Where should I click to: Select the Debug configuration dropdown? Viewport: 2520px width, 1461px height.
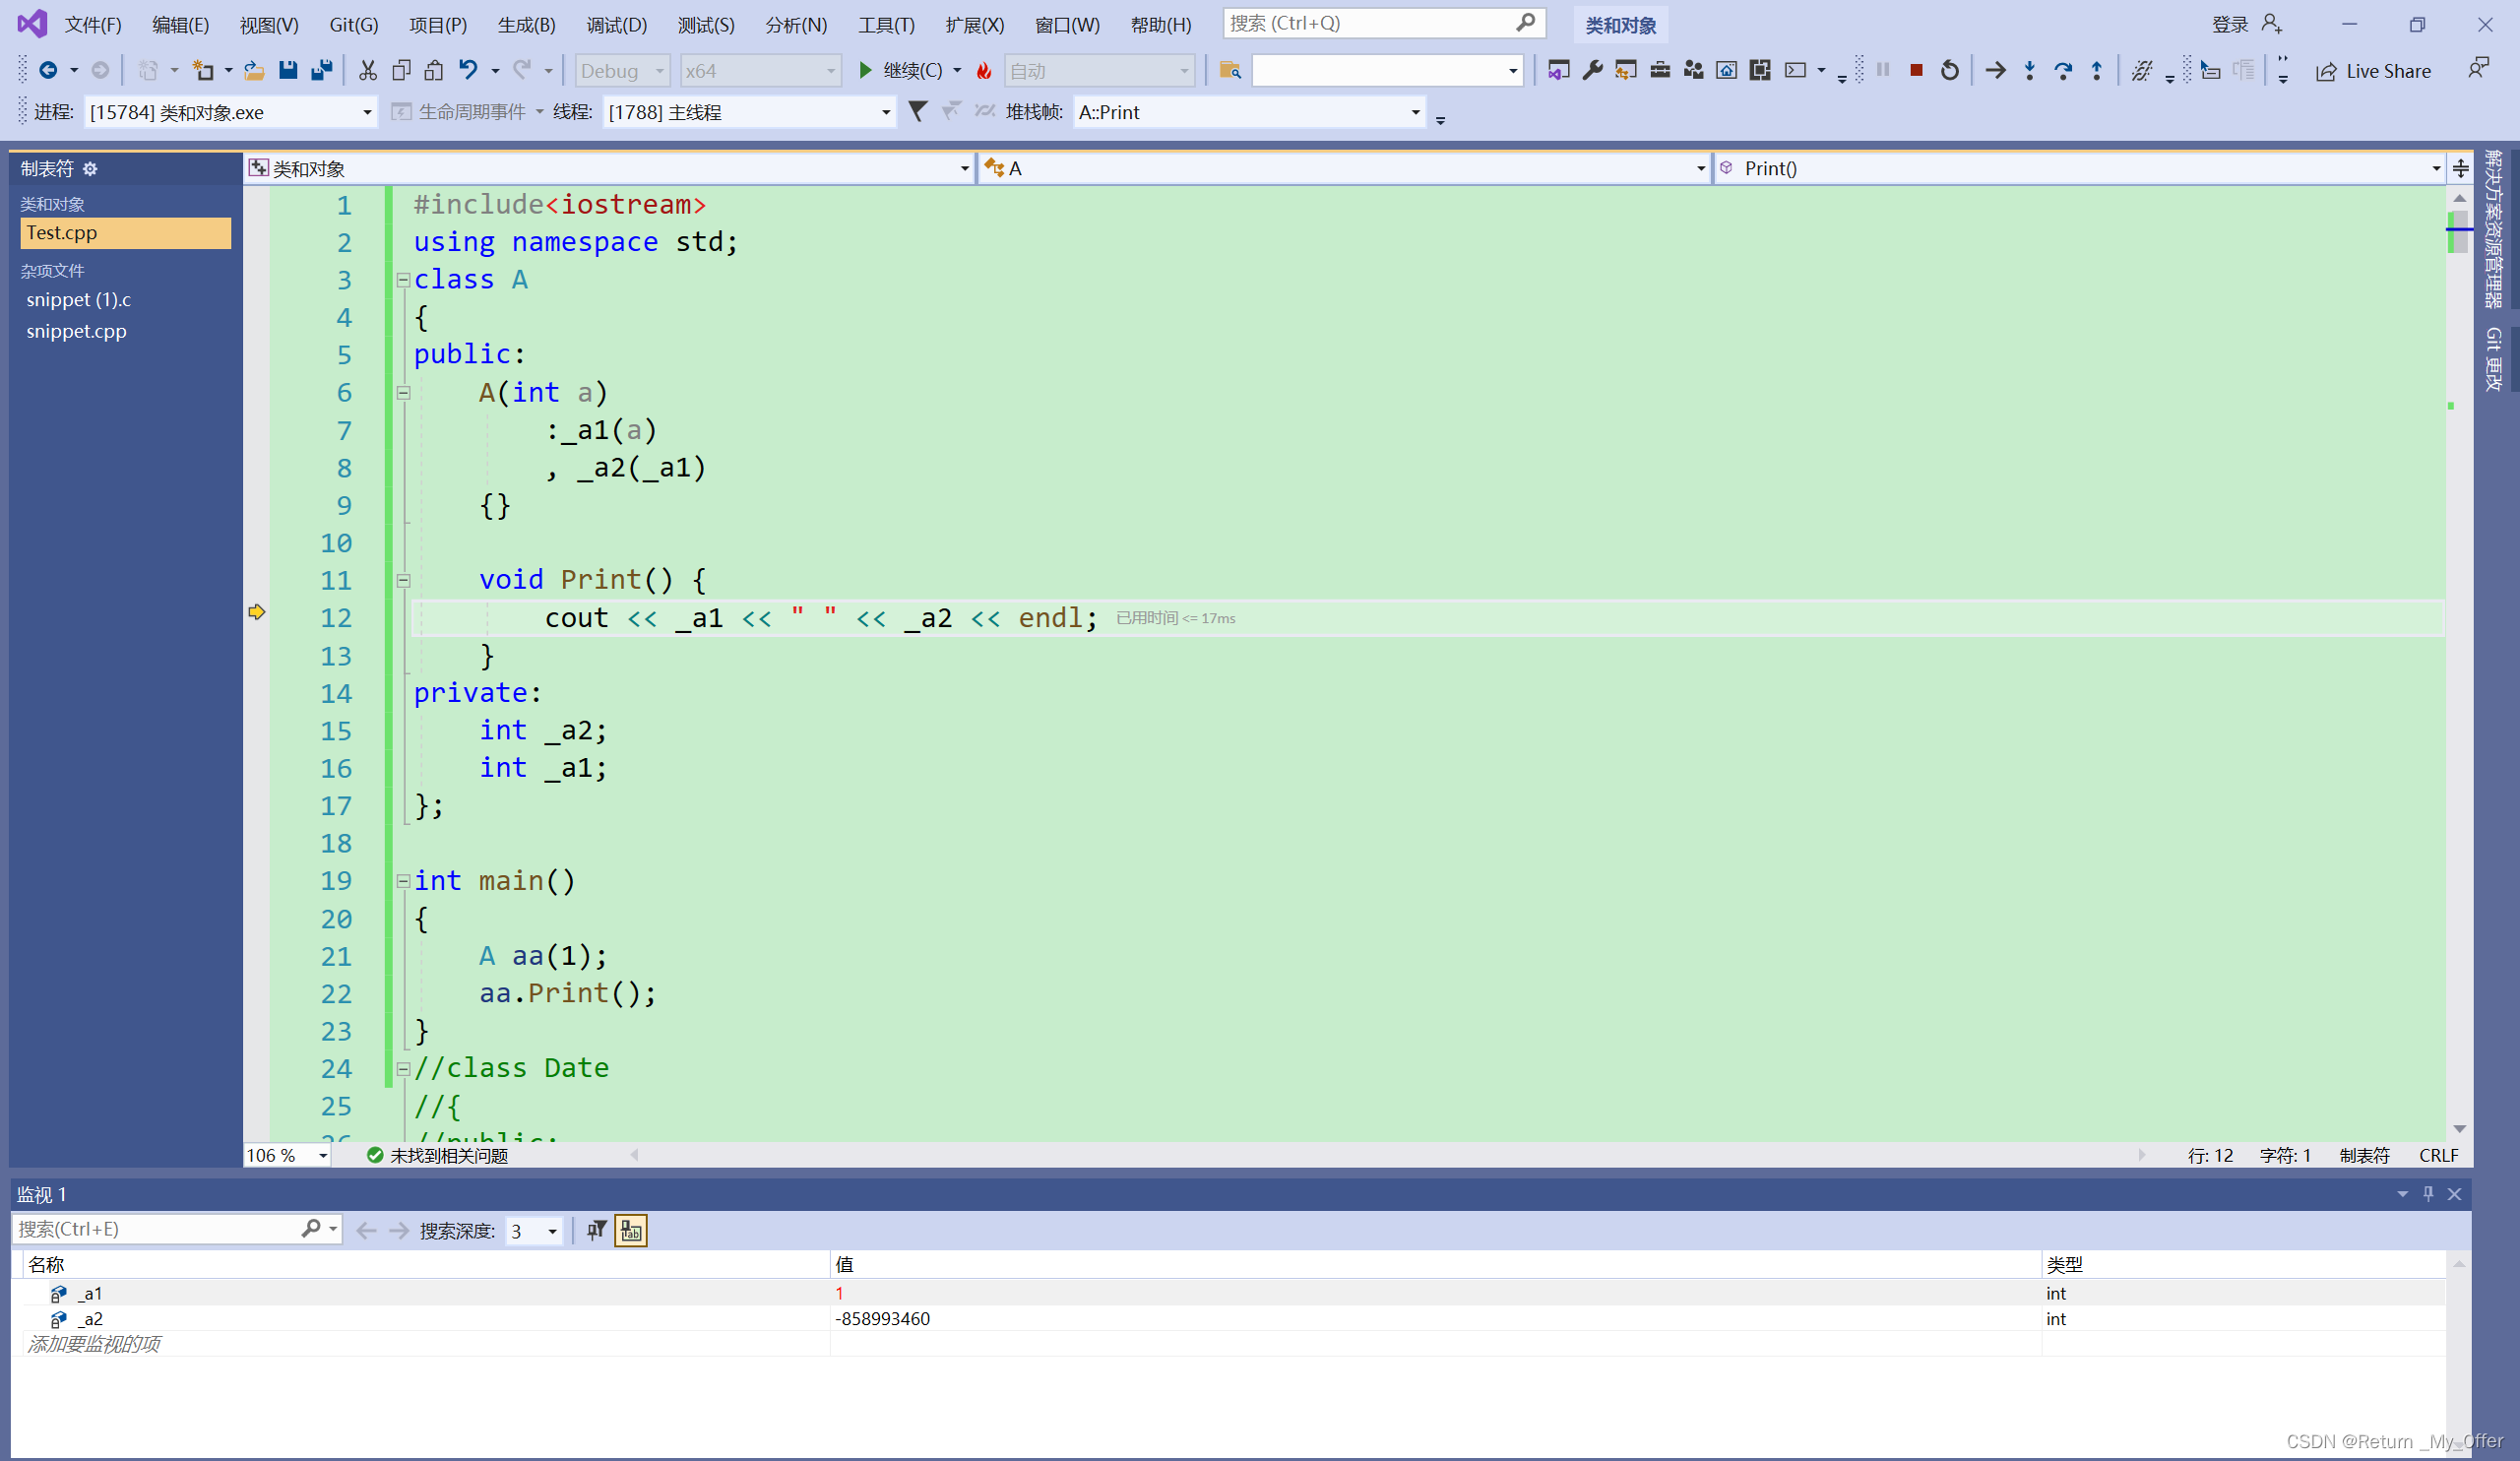click(x=621, y=70)
